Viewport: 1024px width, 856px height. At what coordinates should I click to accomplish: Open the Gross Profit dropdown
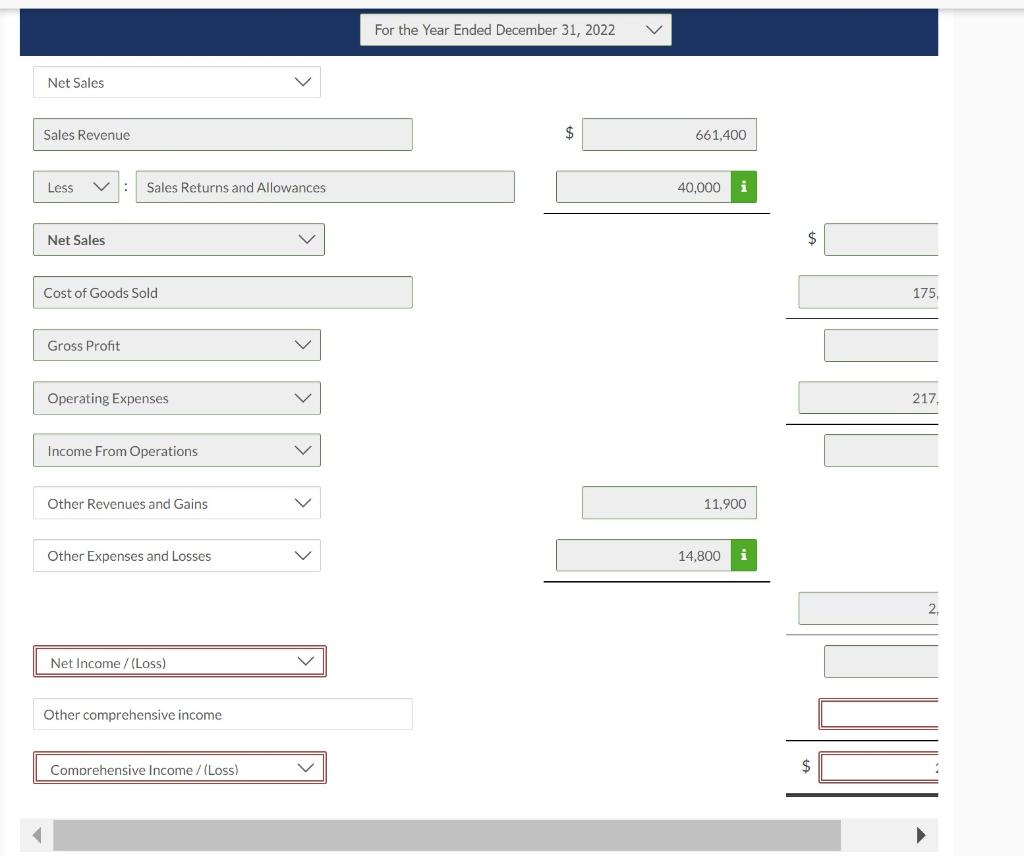[177, 345]
